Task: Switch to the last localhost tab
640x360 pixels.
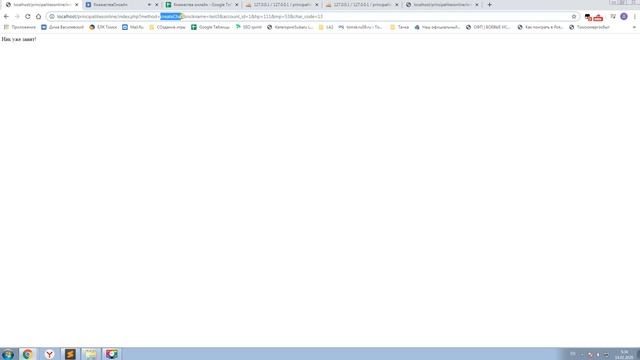Action: (x=442, y=4)
